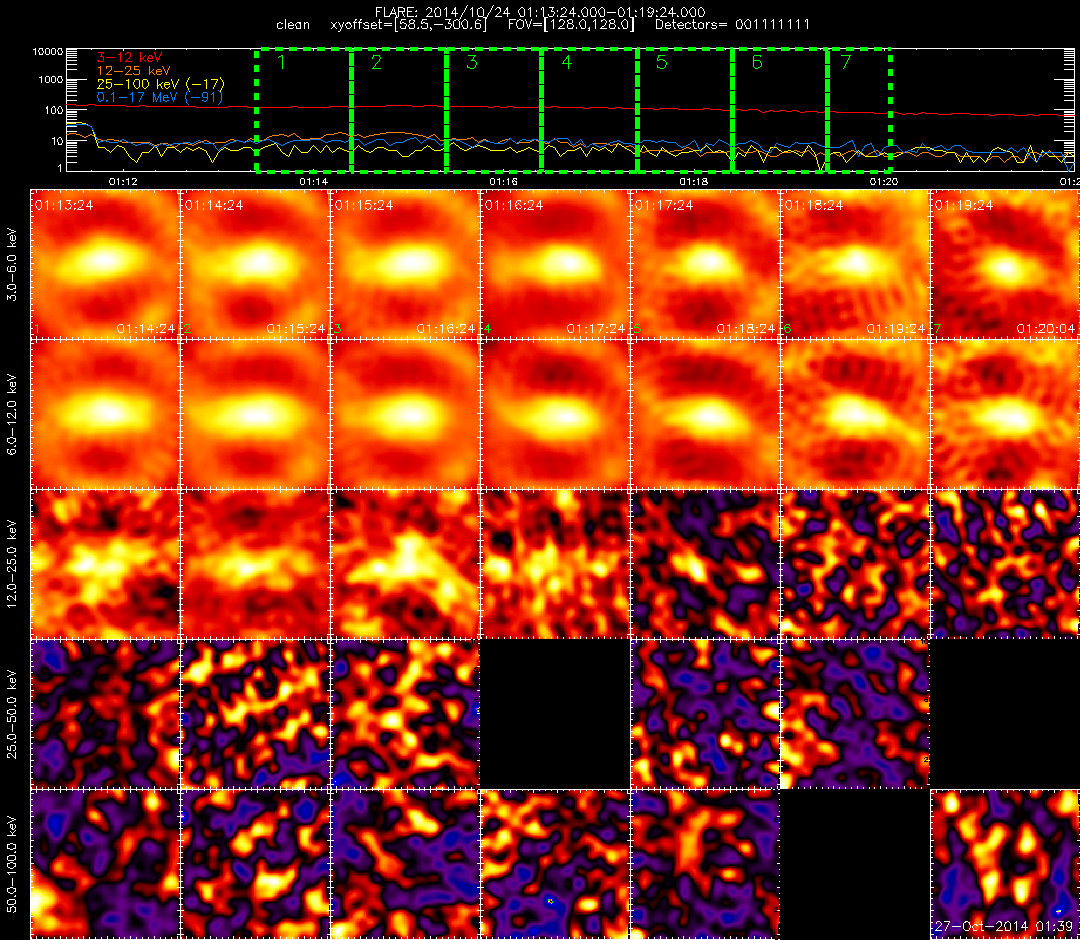
Task: Click the '3.0-6.0 keV' row label
Action: coord(12,264)
